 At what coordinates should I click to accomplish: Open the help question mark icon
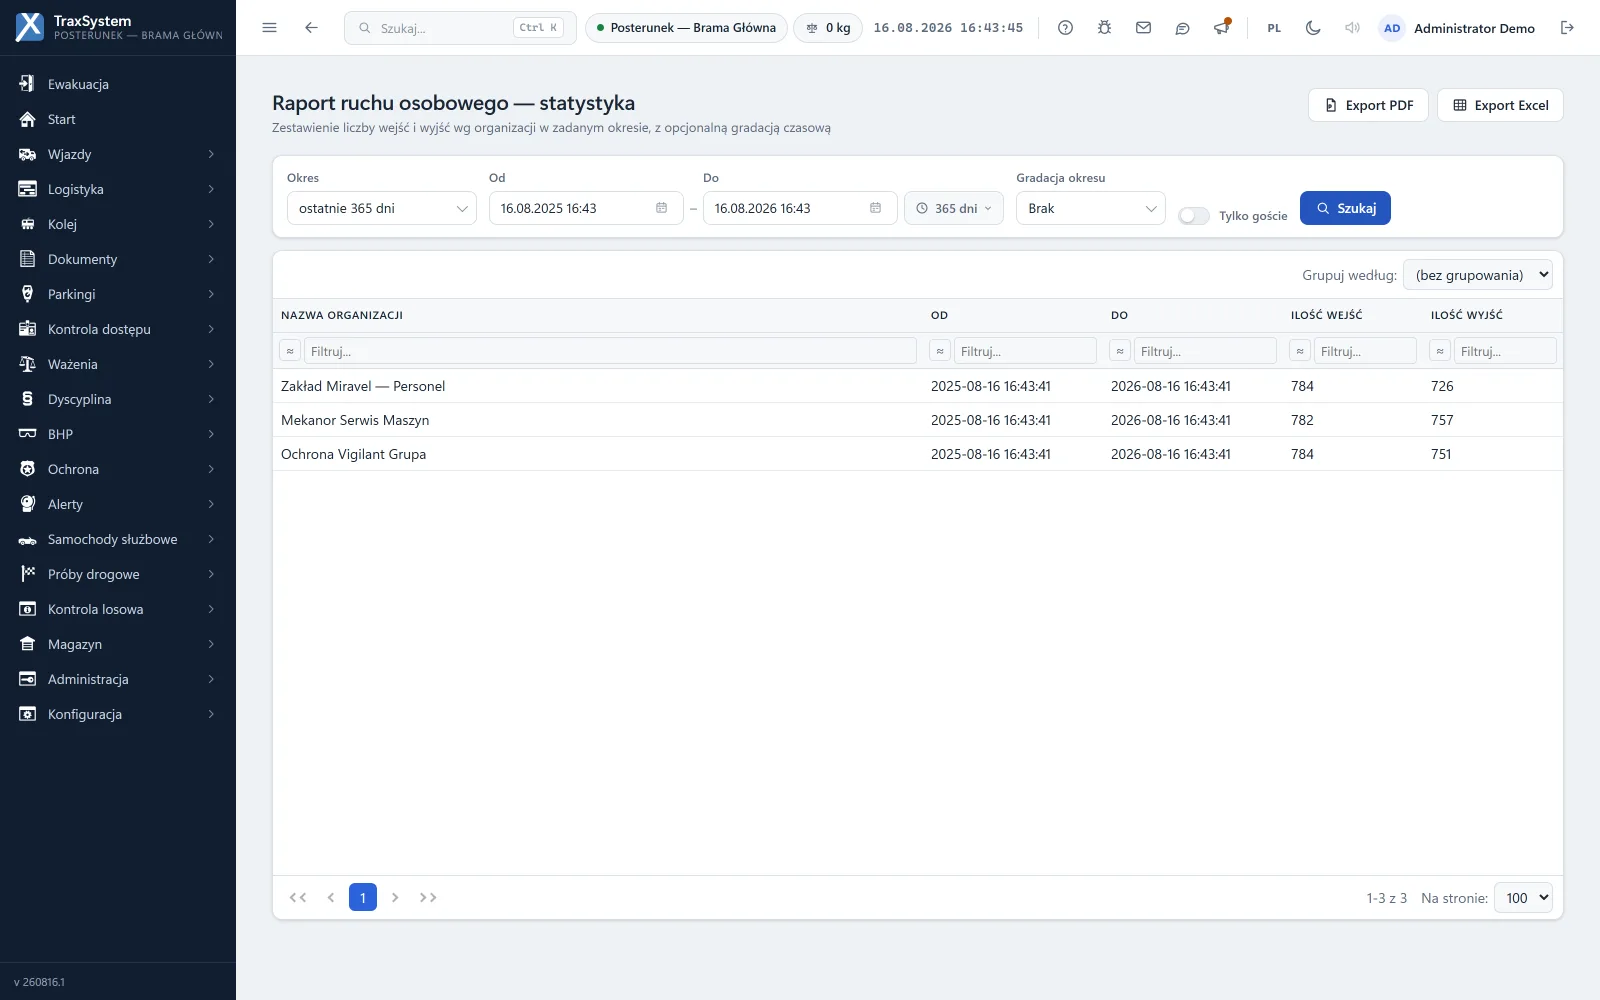coord(1065,28)
